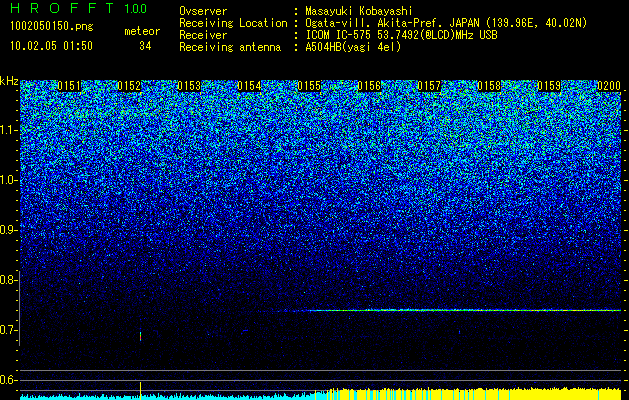The image size is (629, 400).
Task: Click the Ovserver field label
Action: 203,11
